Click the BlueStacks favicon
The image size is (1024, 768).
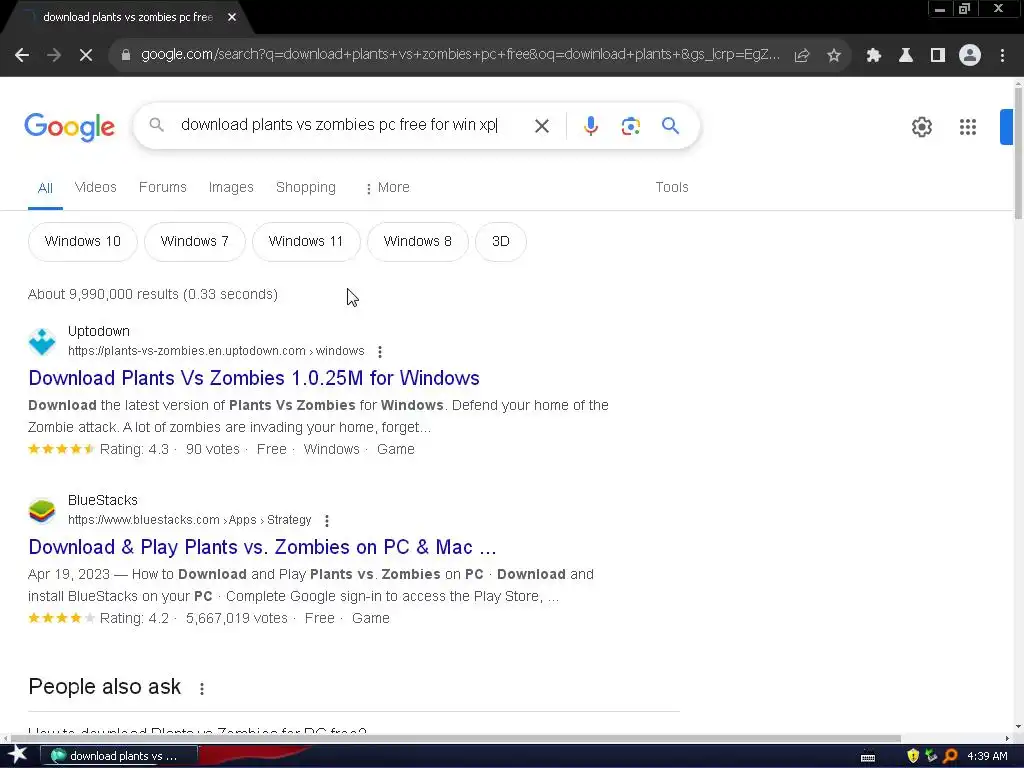click(42, 511)
